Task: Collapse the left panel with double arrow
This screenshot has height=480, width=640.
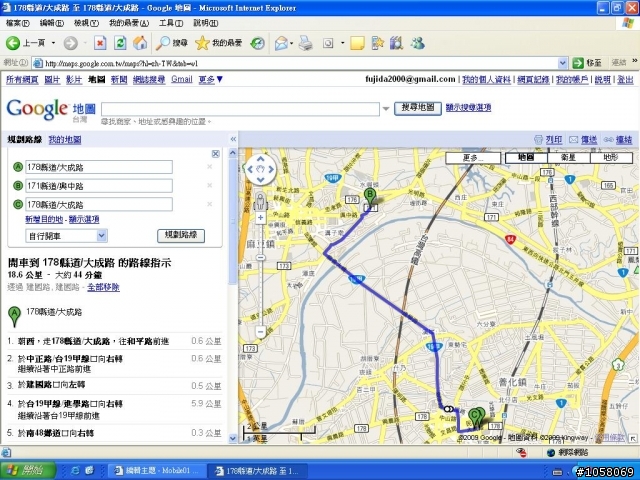Action: pos(233,139)
